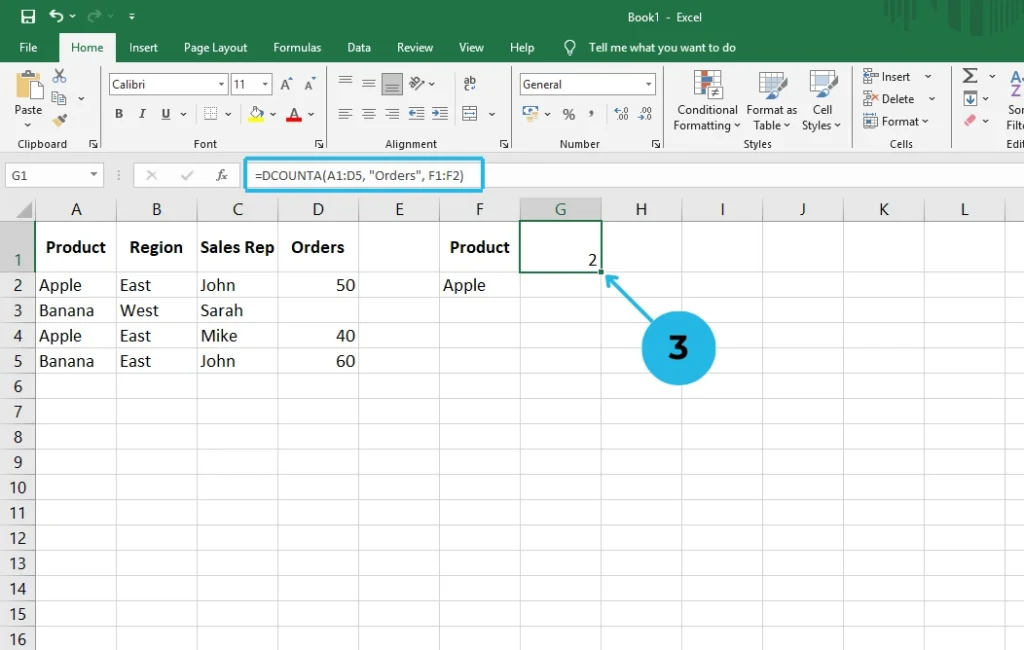The height and width of the screenshot is (650, 1024).
Task: Open the File tab
Action: (x=28, y=48)
